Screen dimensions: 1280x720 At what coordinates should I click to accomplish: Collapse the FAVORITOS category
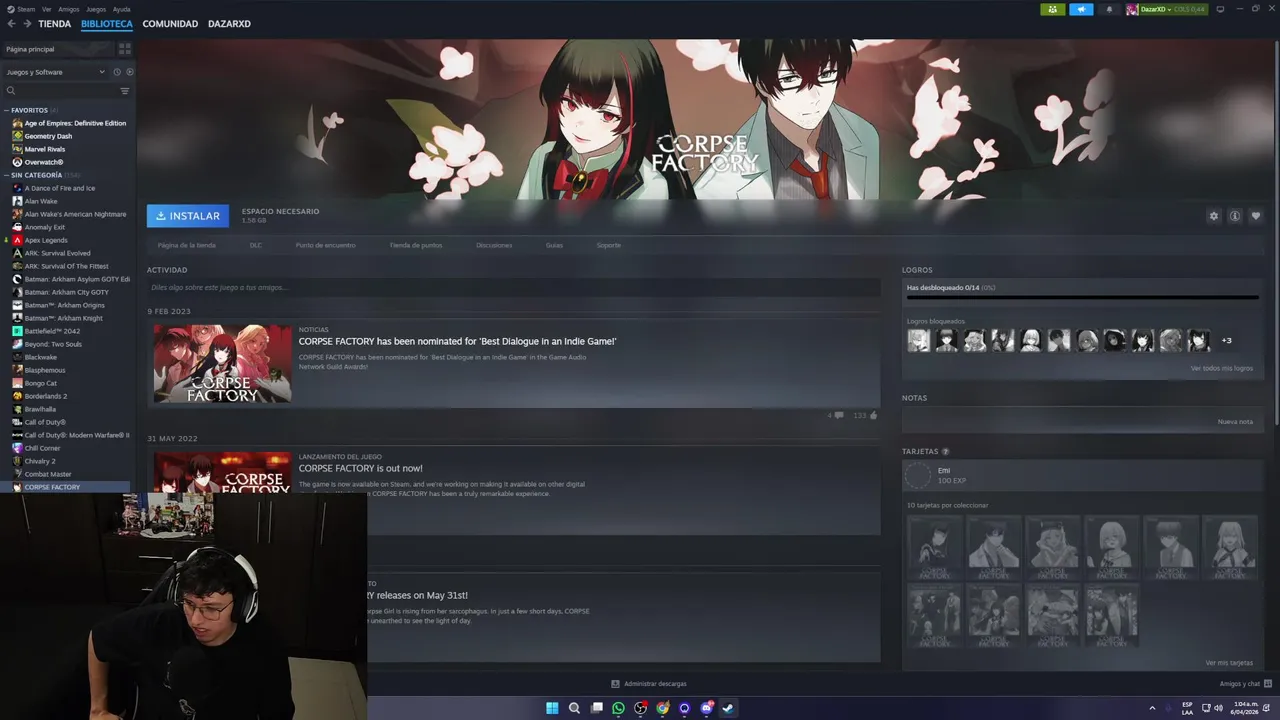coord(7,110)
